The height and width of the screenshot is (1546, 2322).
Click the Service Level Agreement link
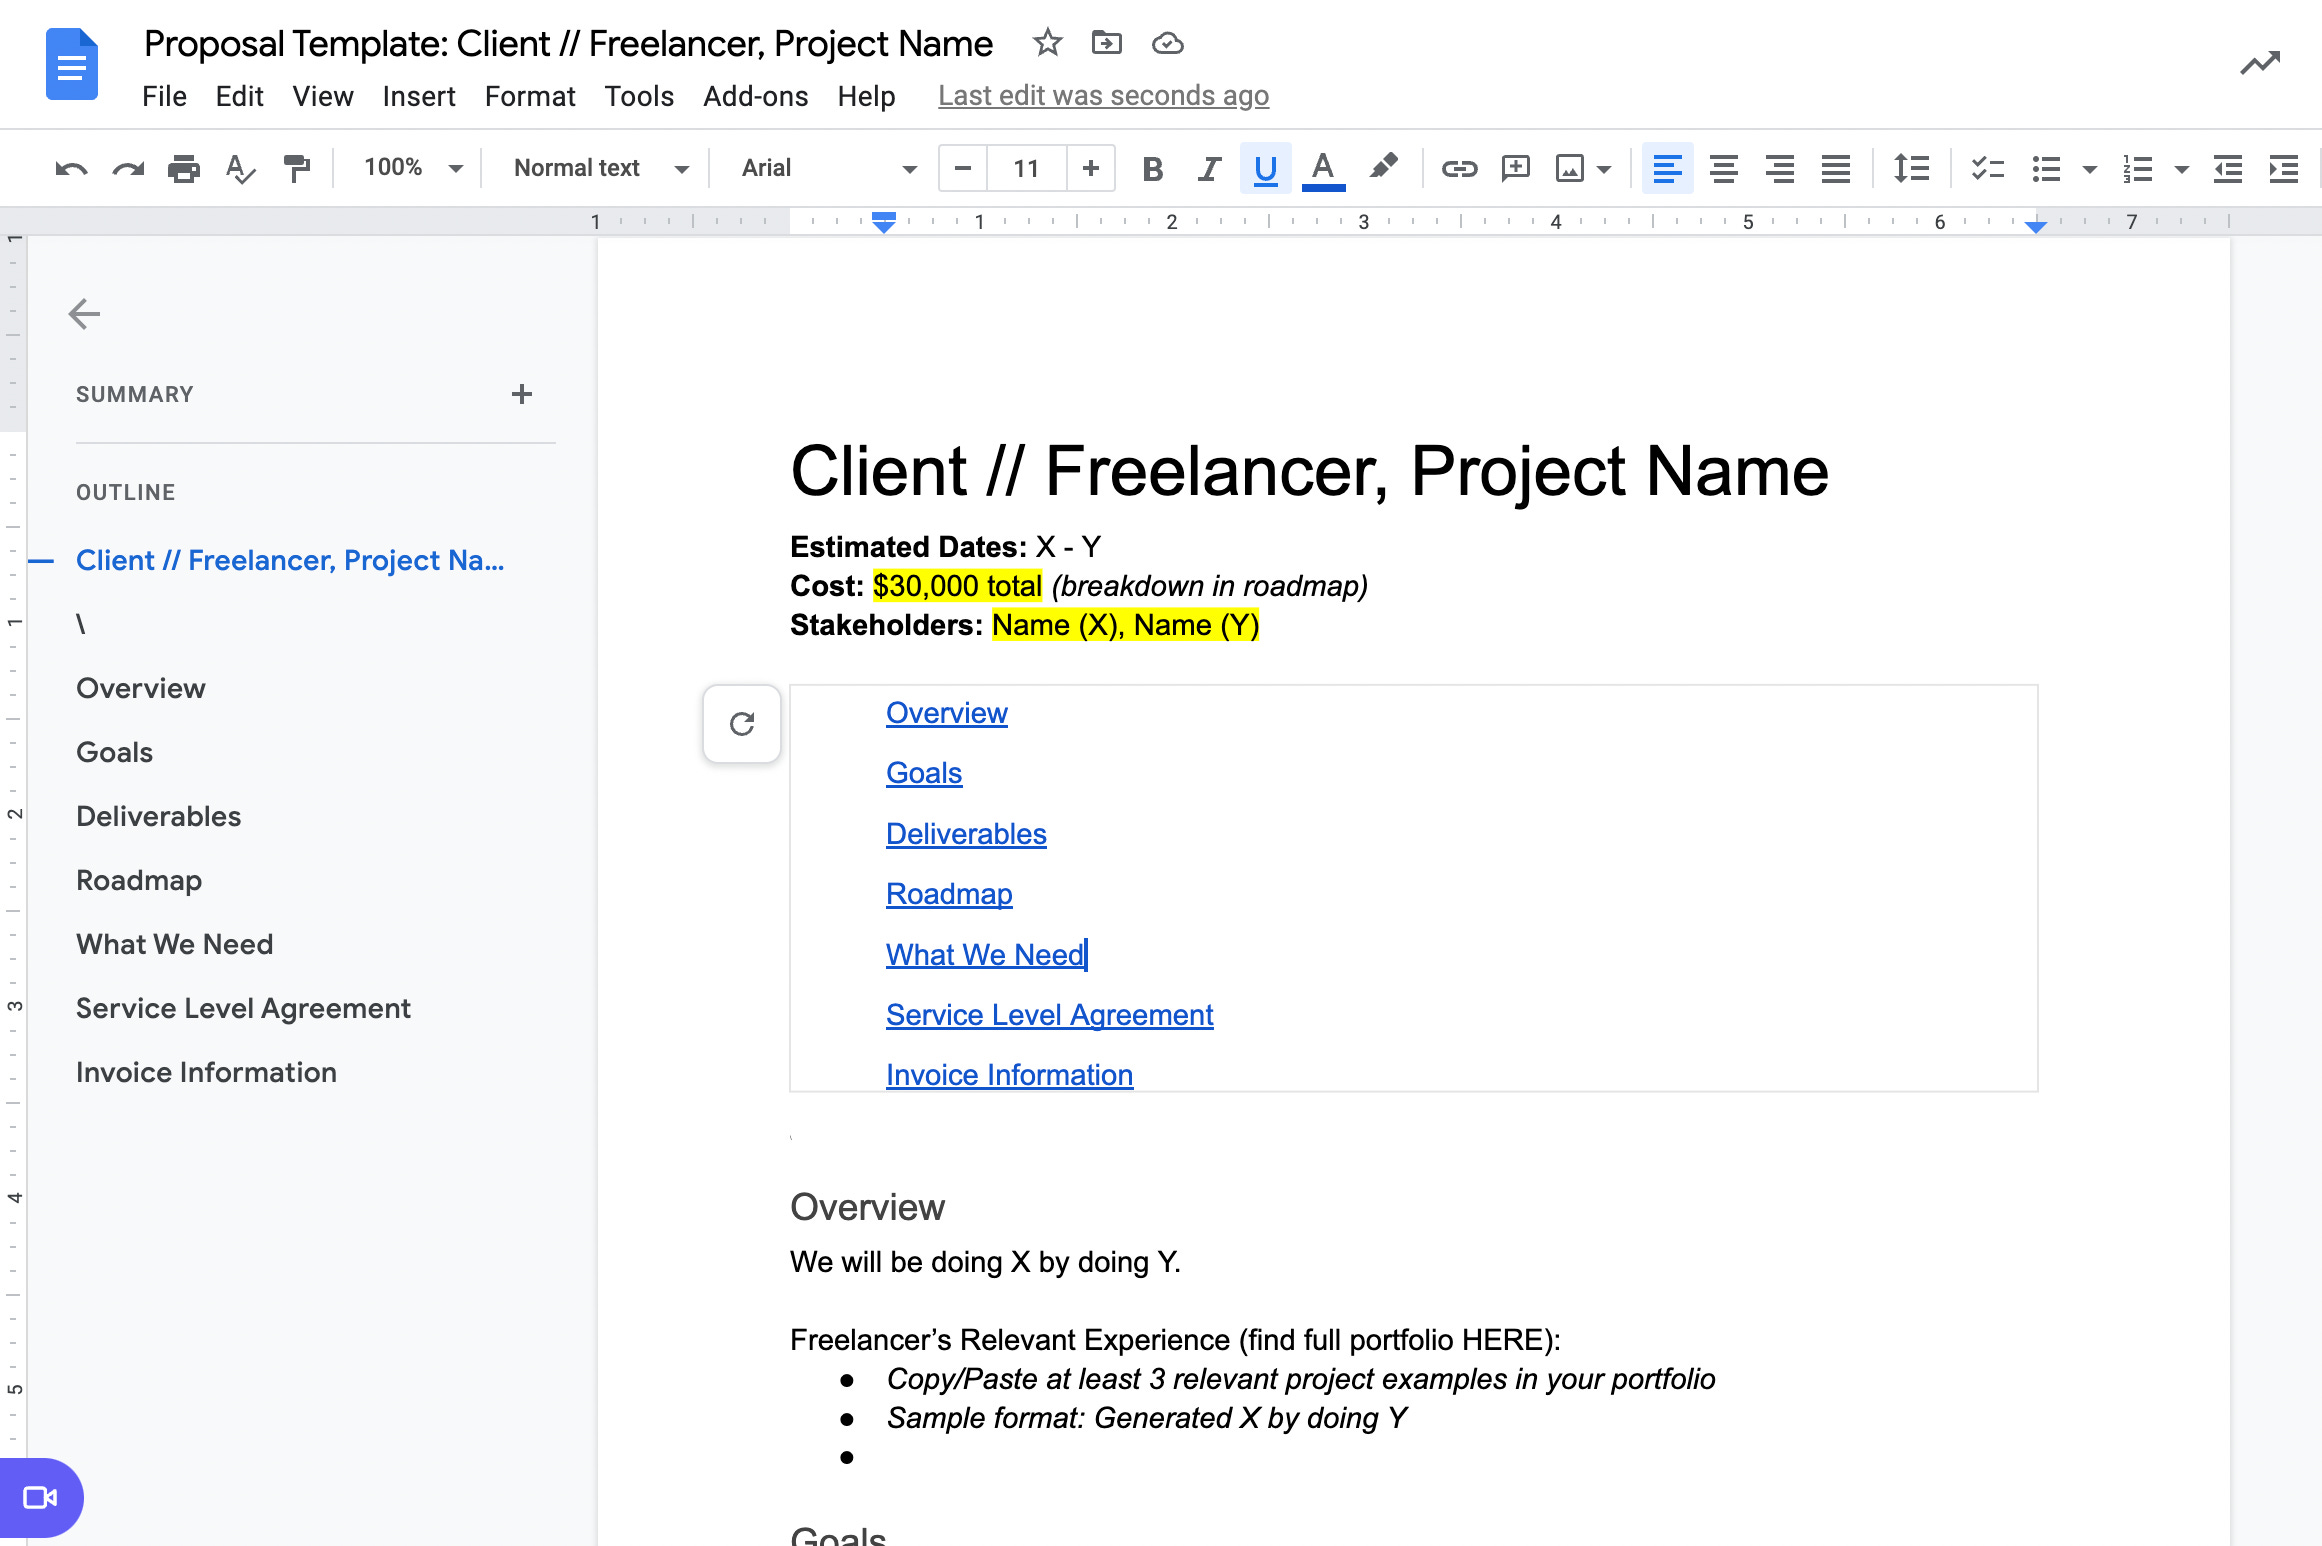tap(1049, 1014)
